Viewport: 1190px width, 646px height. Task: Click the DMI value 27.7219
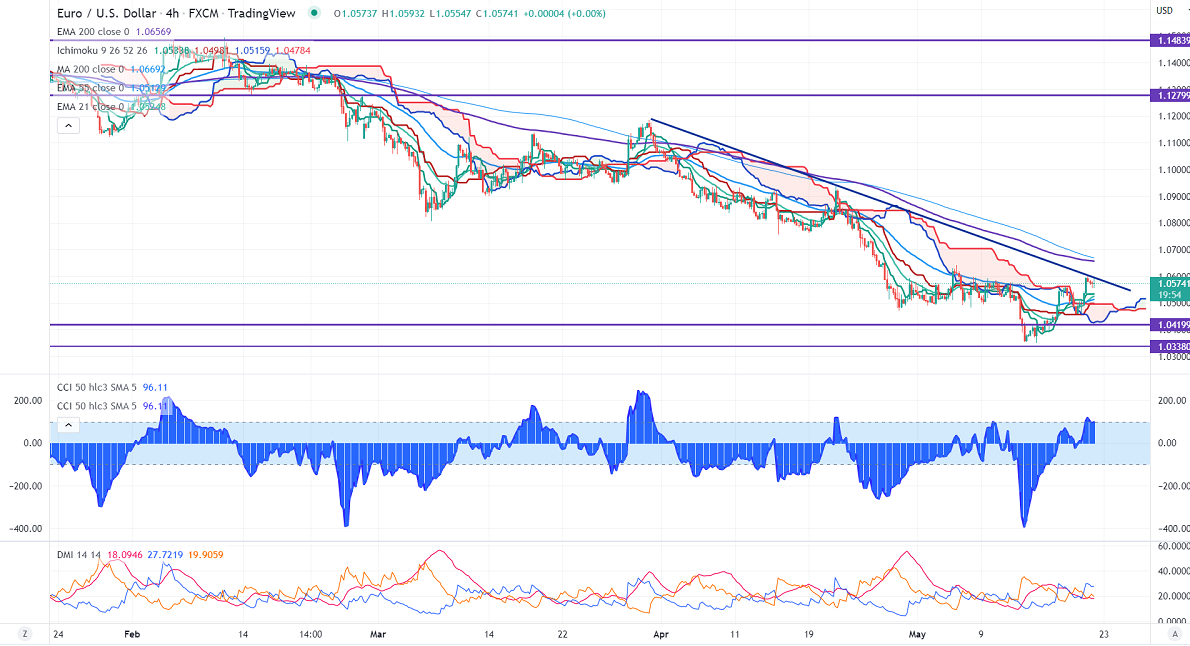point(165,555)
